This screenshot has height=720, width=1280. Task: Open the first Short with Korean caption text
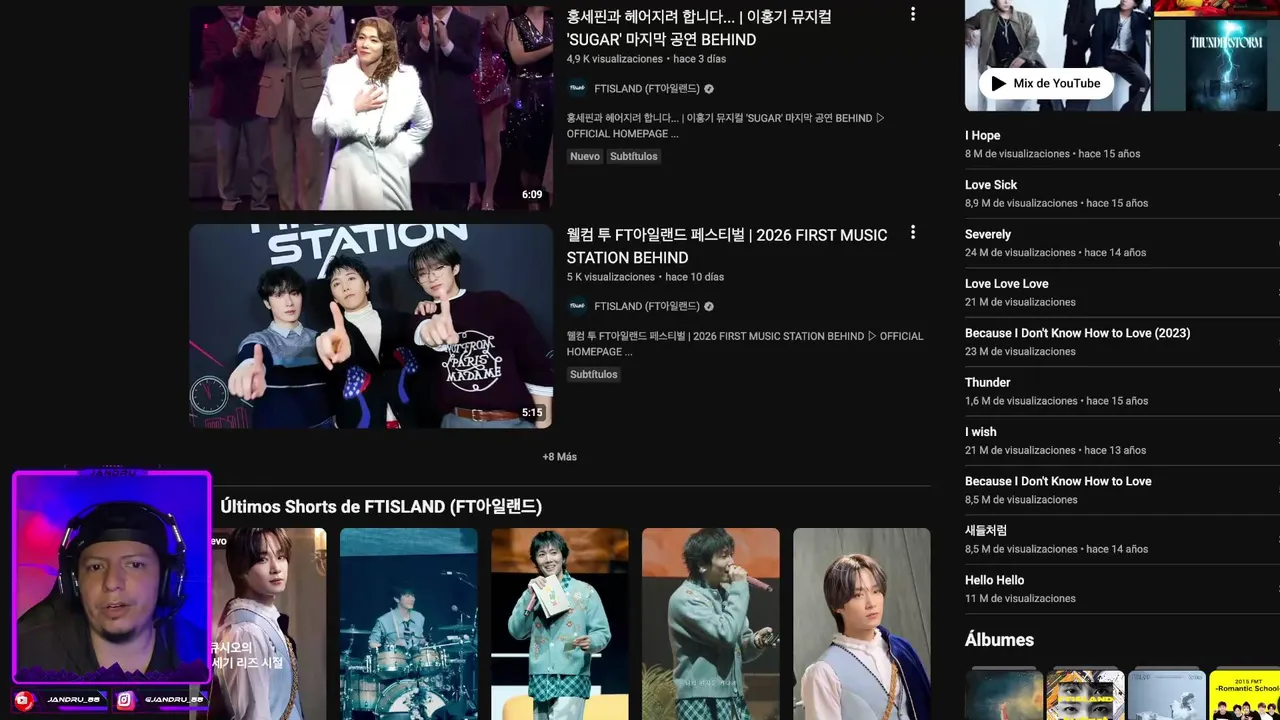(268, 624)
